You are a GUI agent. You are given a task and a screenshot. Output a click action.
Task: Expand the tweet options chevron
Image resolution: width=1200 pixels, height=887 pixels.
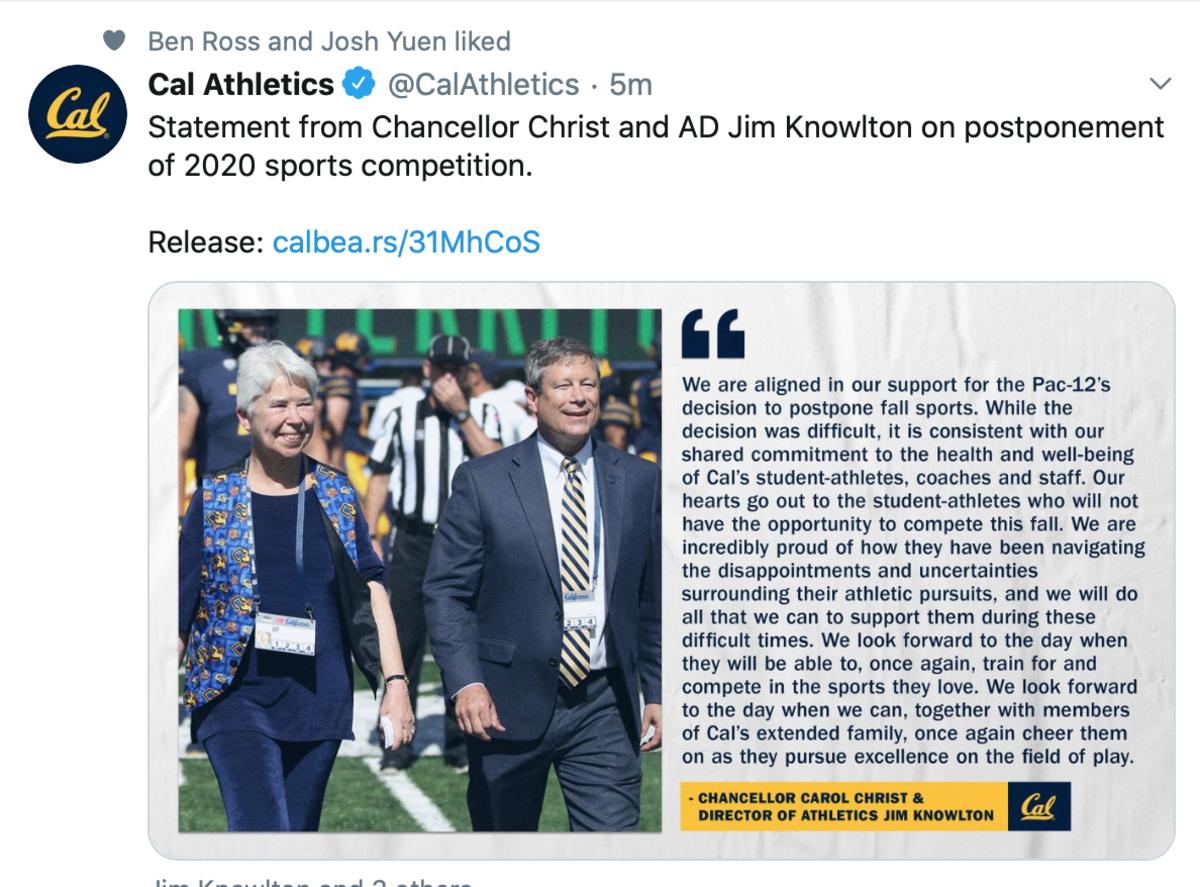(1160, 84)
